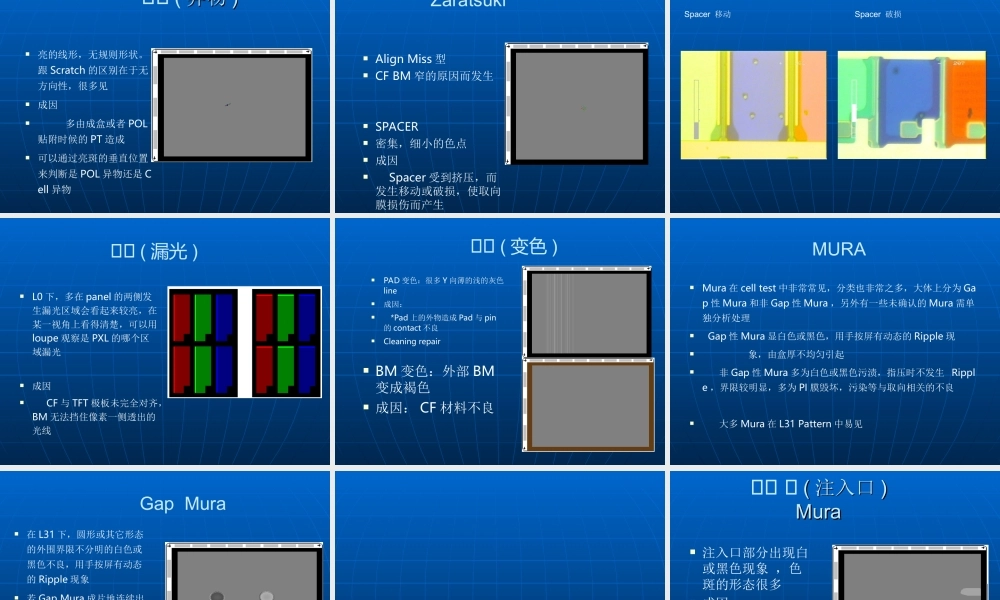Open the MURA overview slide thumbnail

tap(835, 341)
